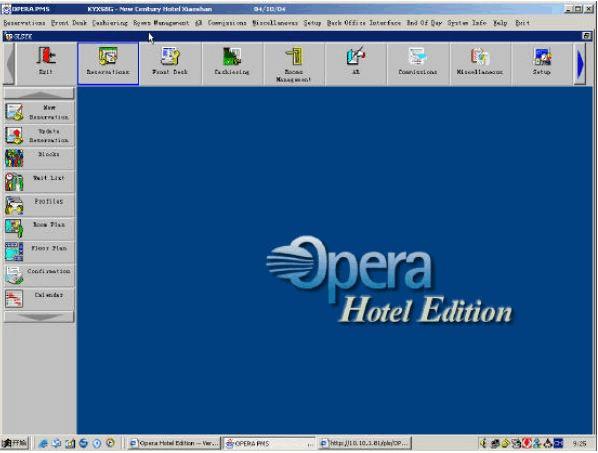The image size is (598, 453).
Task: Open the Front Desk toolbar module
Action: pos(170,63)
